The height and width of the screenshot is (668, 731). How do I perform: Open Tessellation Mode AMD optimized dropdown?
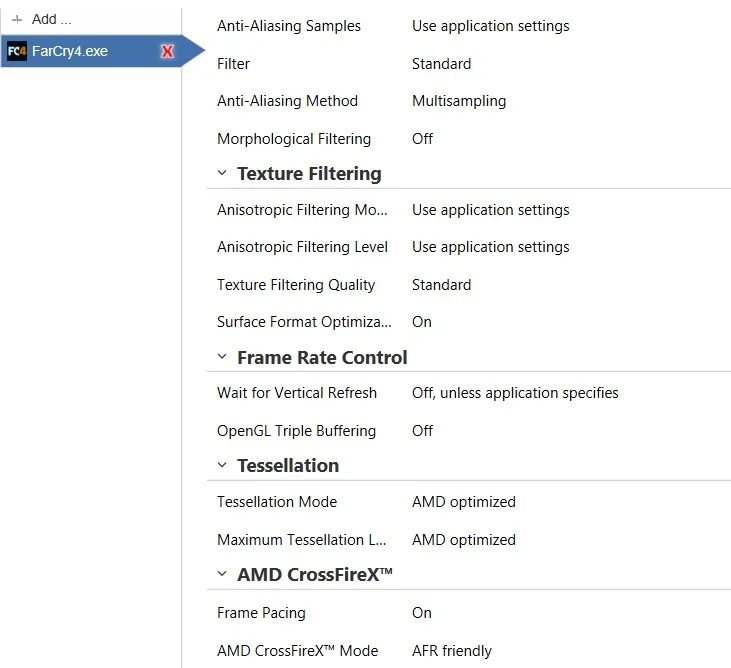tap(464, 502)
